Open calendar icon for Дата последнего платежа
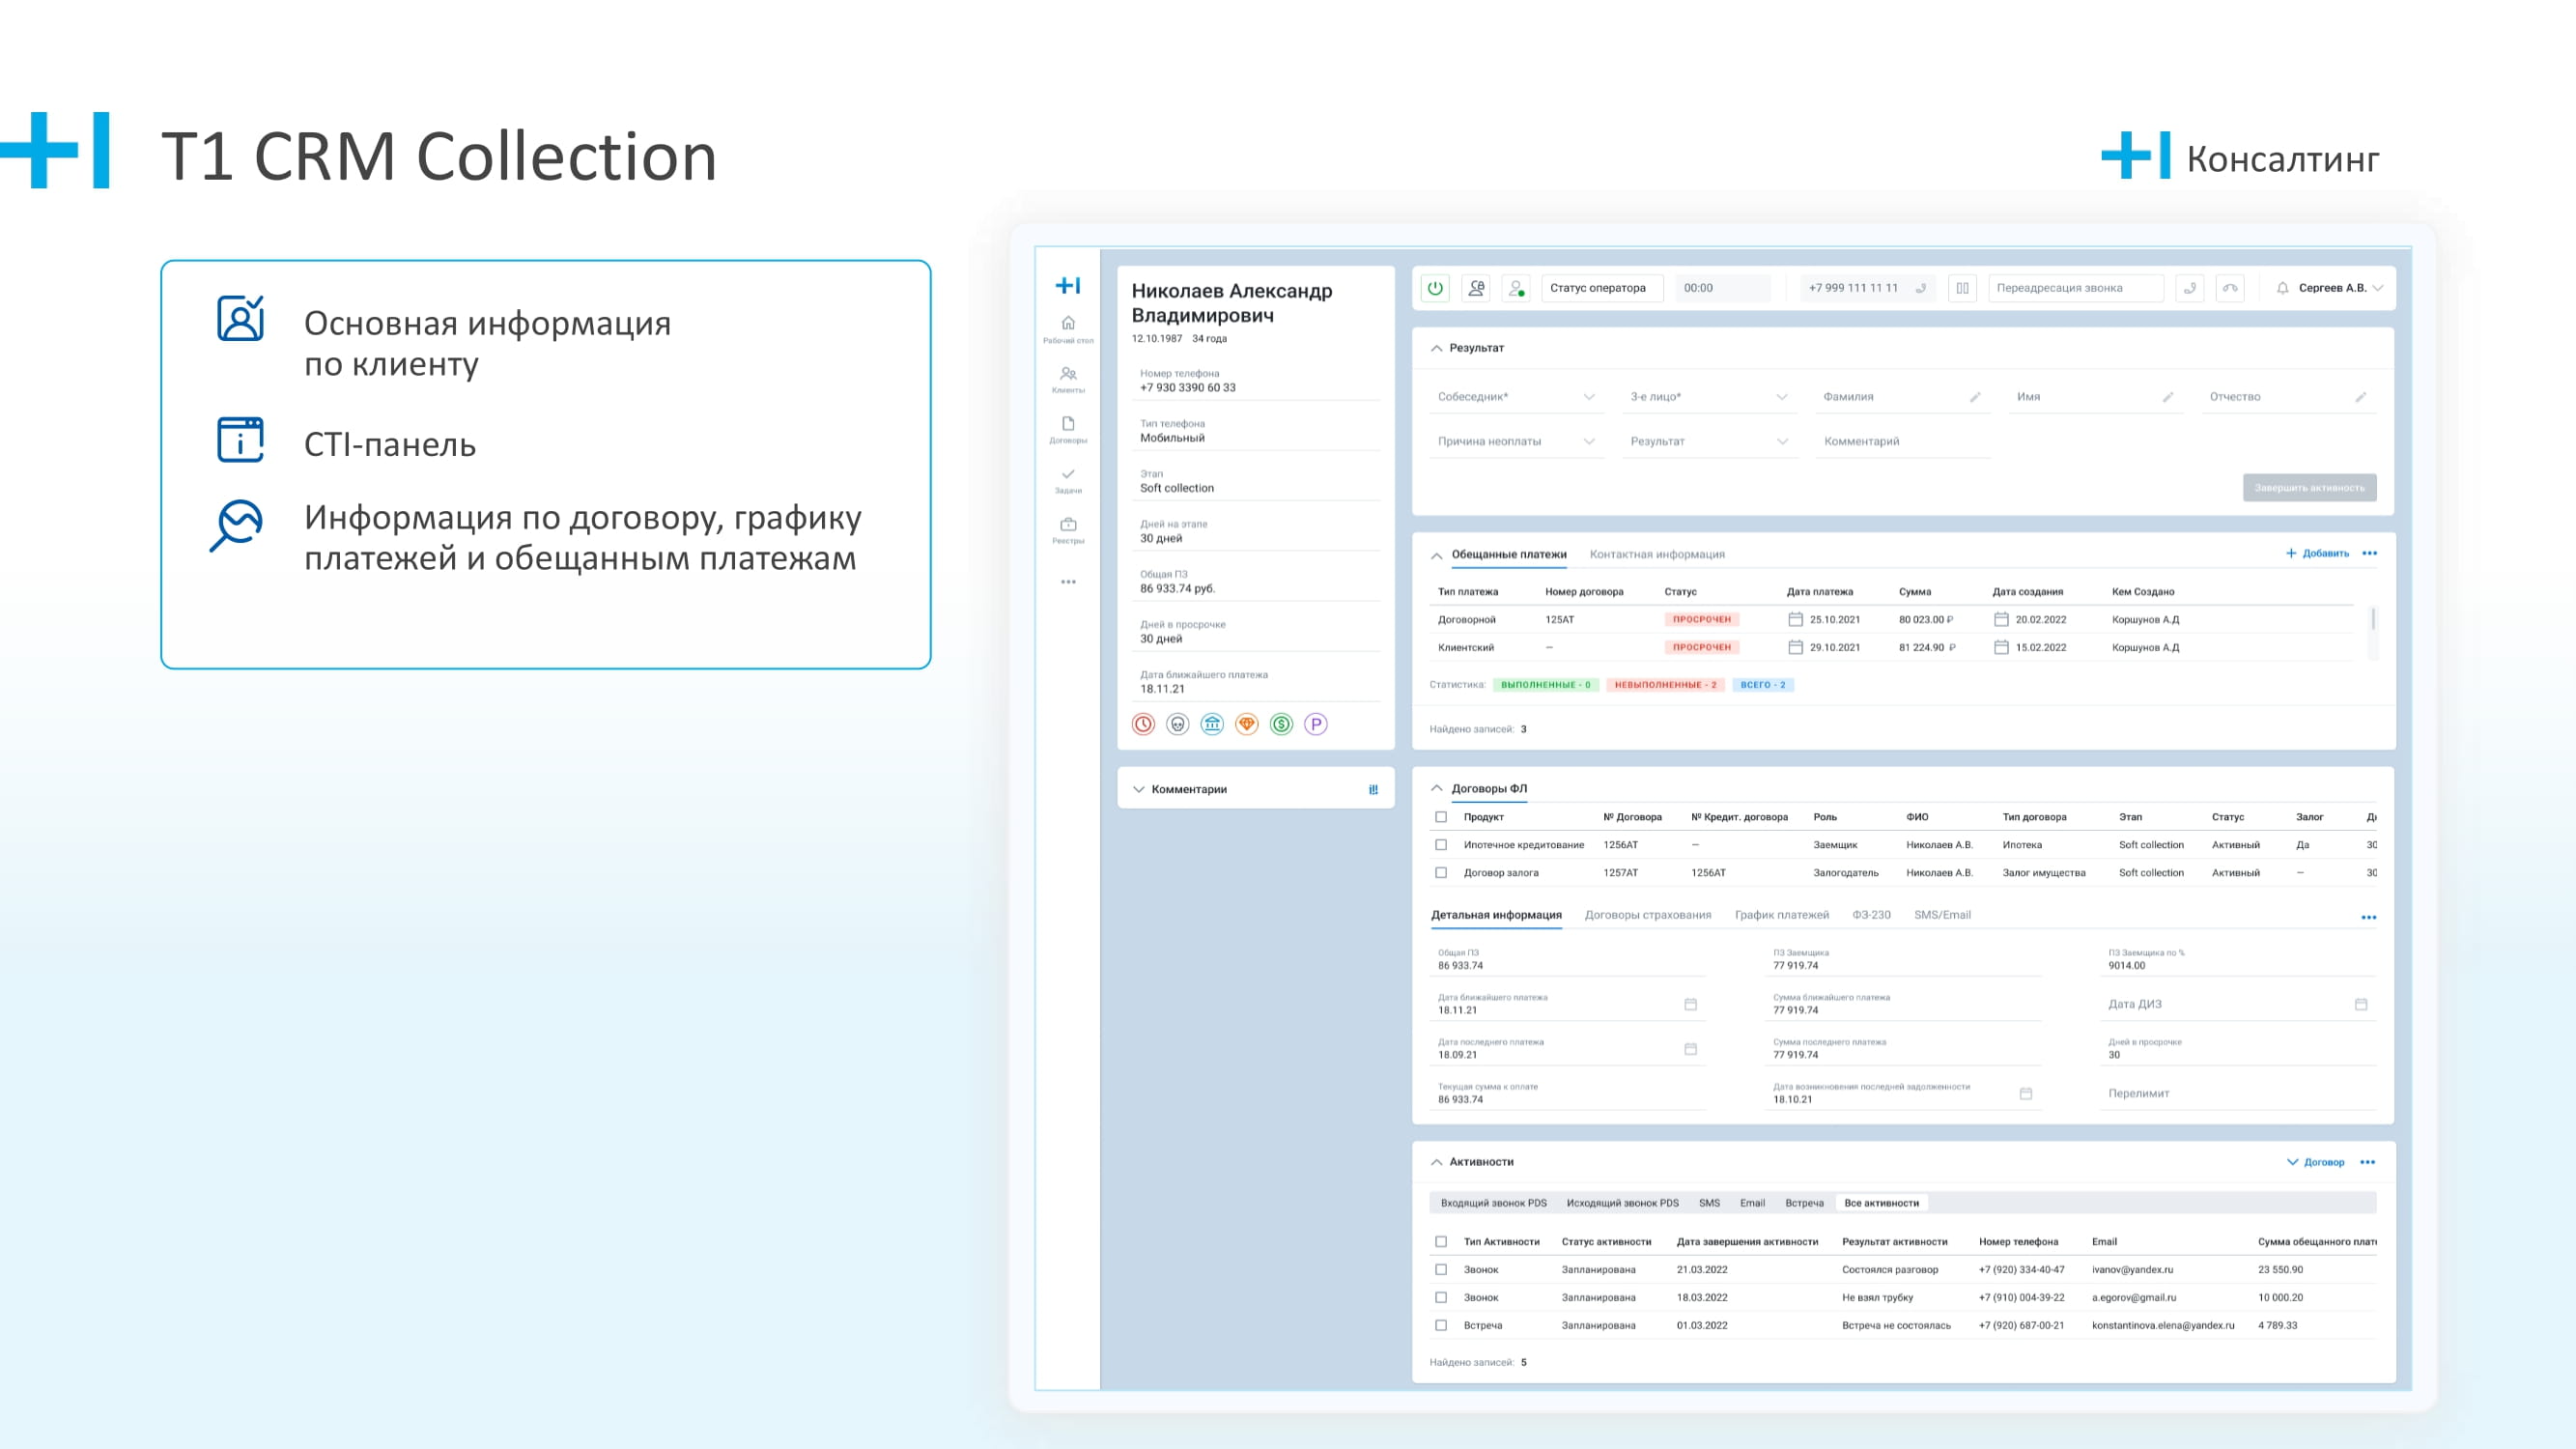Image resolution: width=2576 pixels, height=1449 pixels. coord(1690,1049)
